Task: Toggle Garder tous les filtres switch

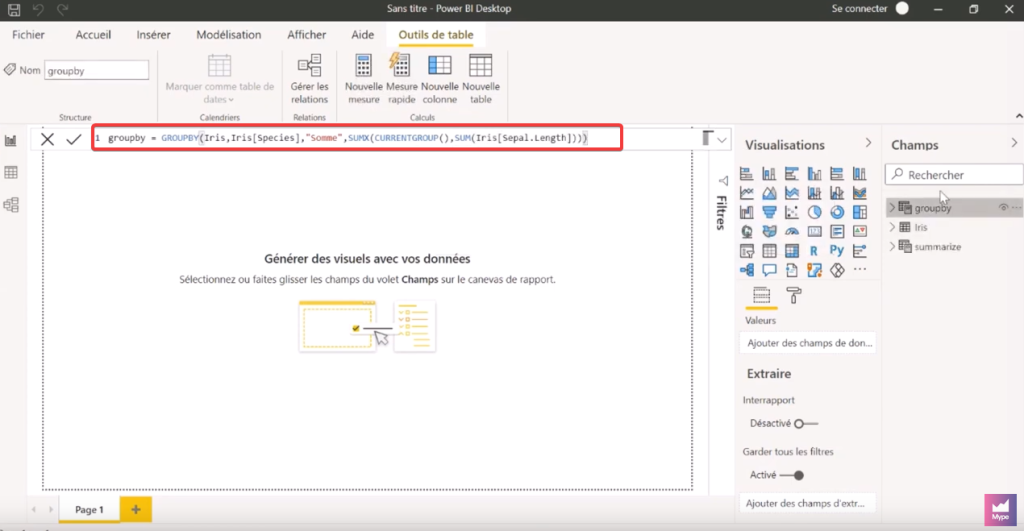Action: point(792,475)
